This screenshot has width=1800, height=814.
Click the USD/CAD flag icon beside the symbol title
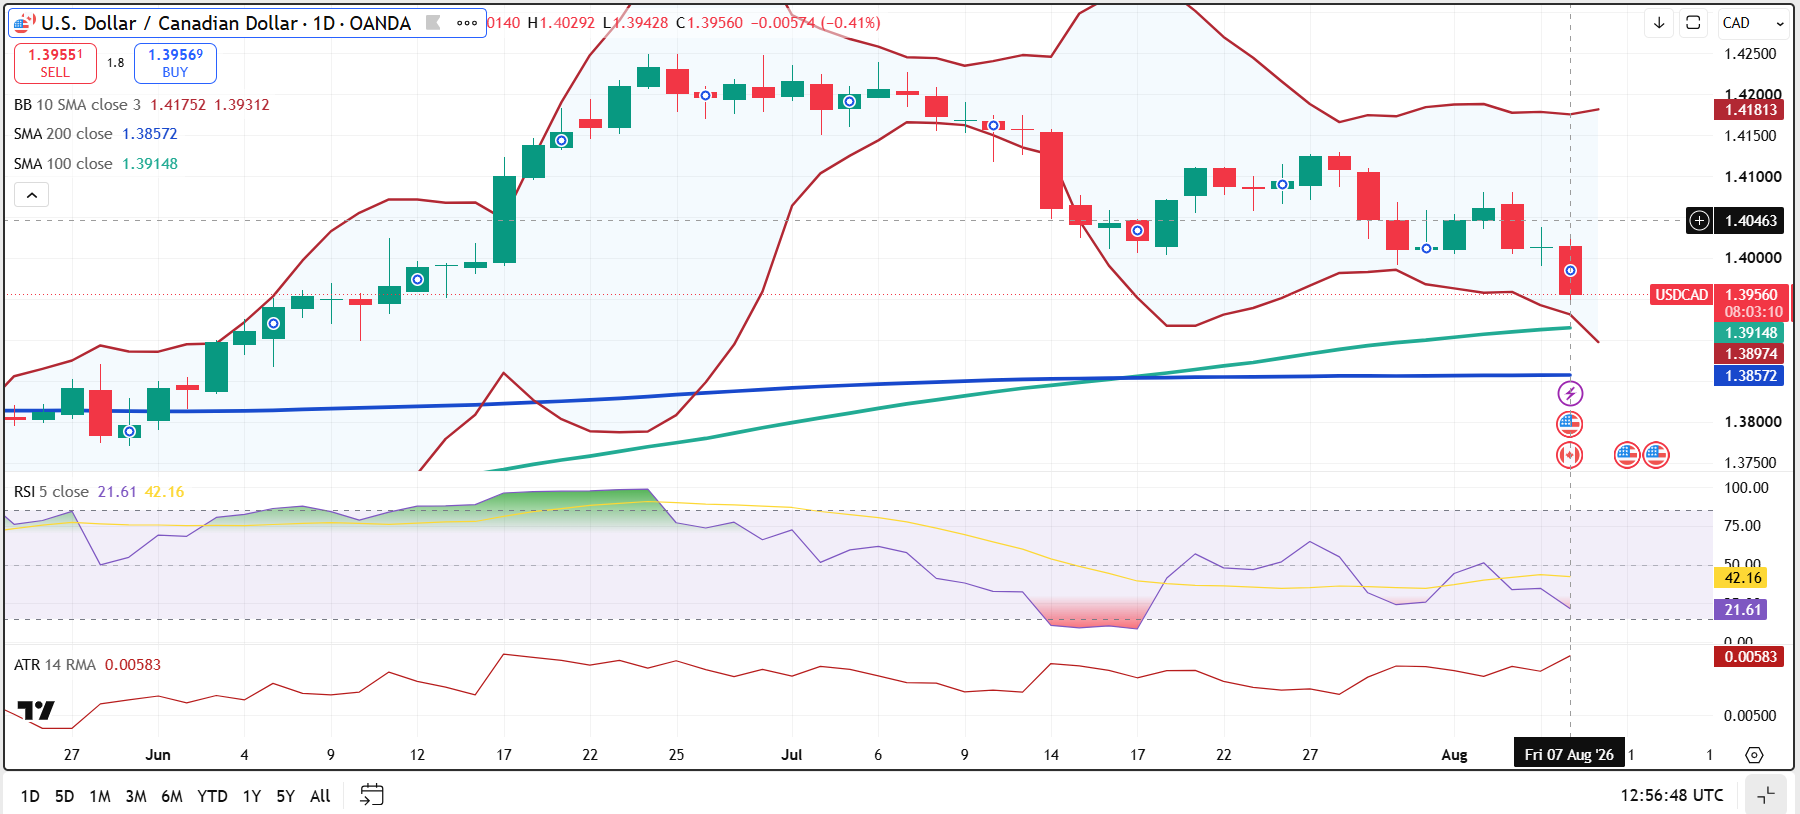point(24,23)
